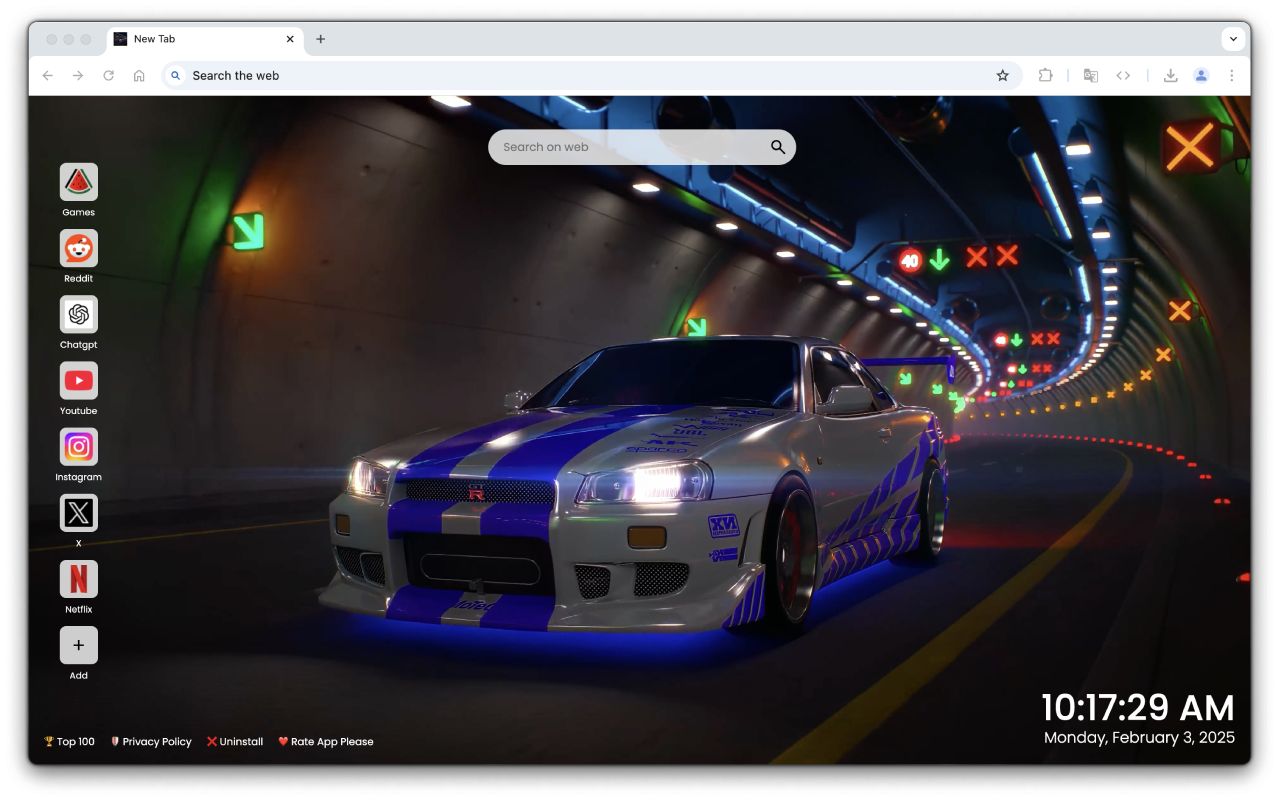The image size is (1280, 800).
Task: Open the Downloads icon in toolbar
Action: [1170, 75]
